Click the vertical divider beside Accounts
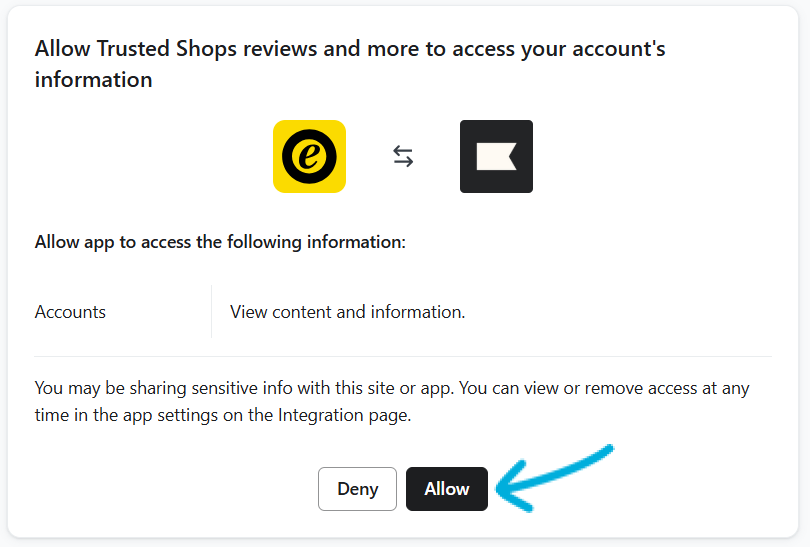The image size is (810, 547). 211,312
